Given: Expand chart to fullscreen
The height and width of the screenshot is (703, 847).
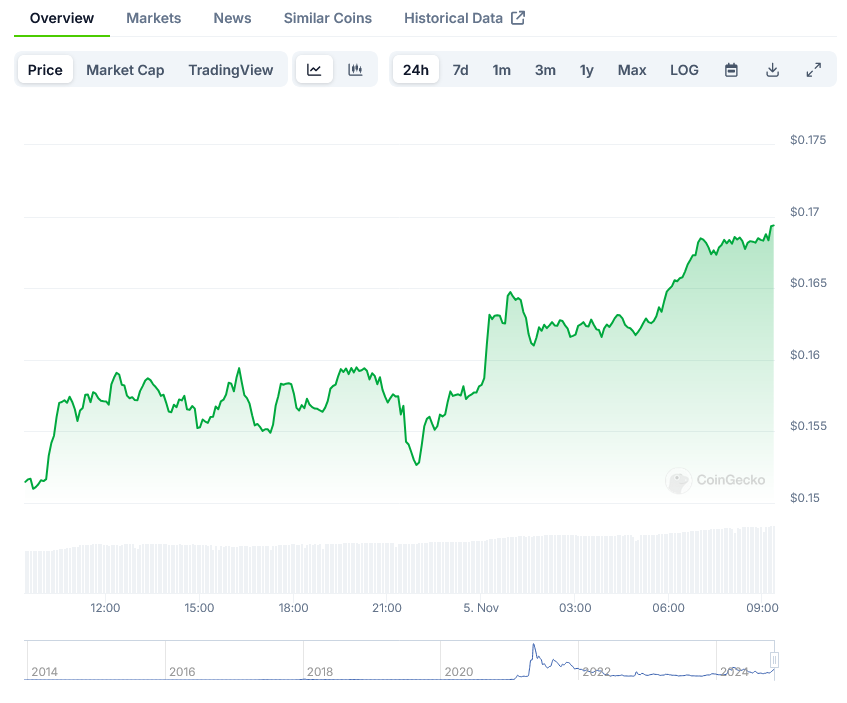Looking at the screenshot, I should tap(814, 70).
